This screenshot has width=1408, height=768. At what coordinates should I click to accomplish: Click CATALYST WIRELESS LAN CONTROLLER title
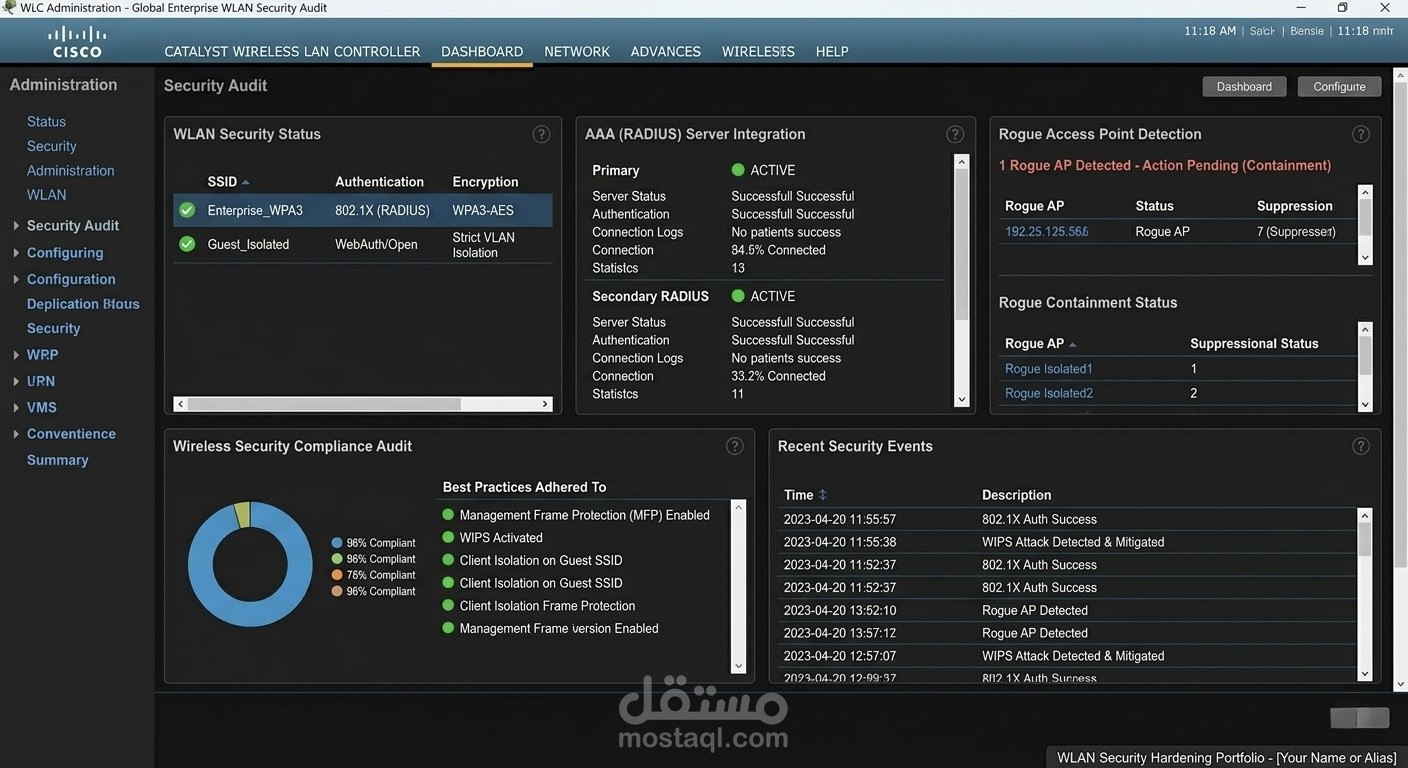(292, 52)
